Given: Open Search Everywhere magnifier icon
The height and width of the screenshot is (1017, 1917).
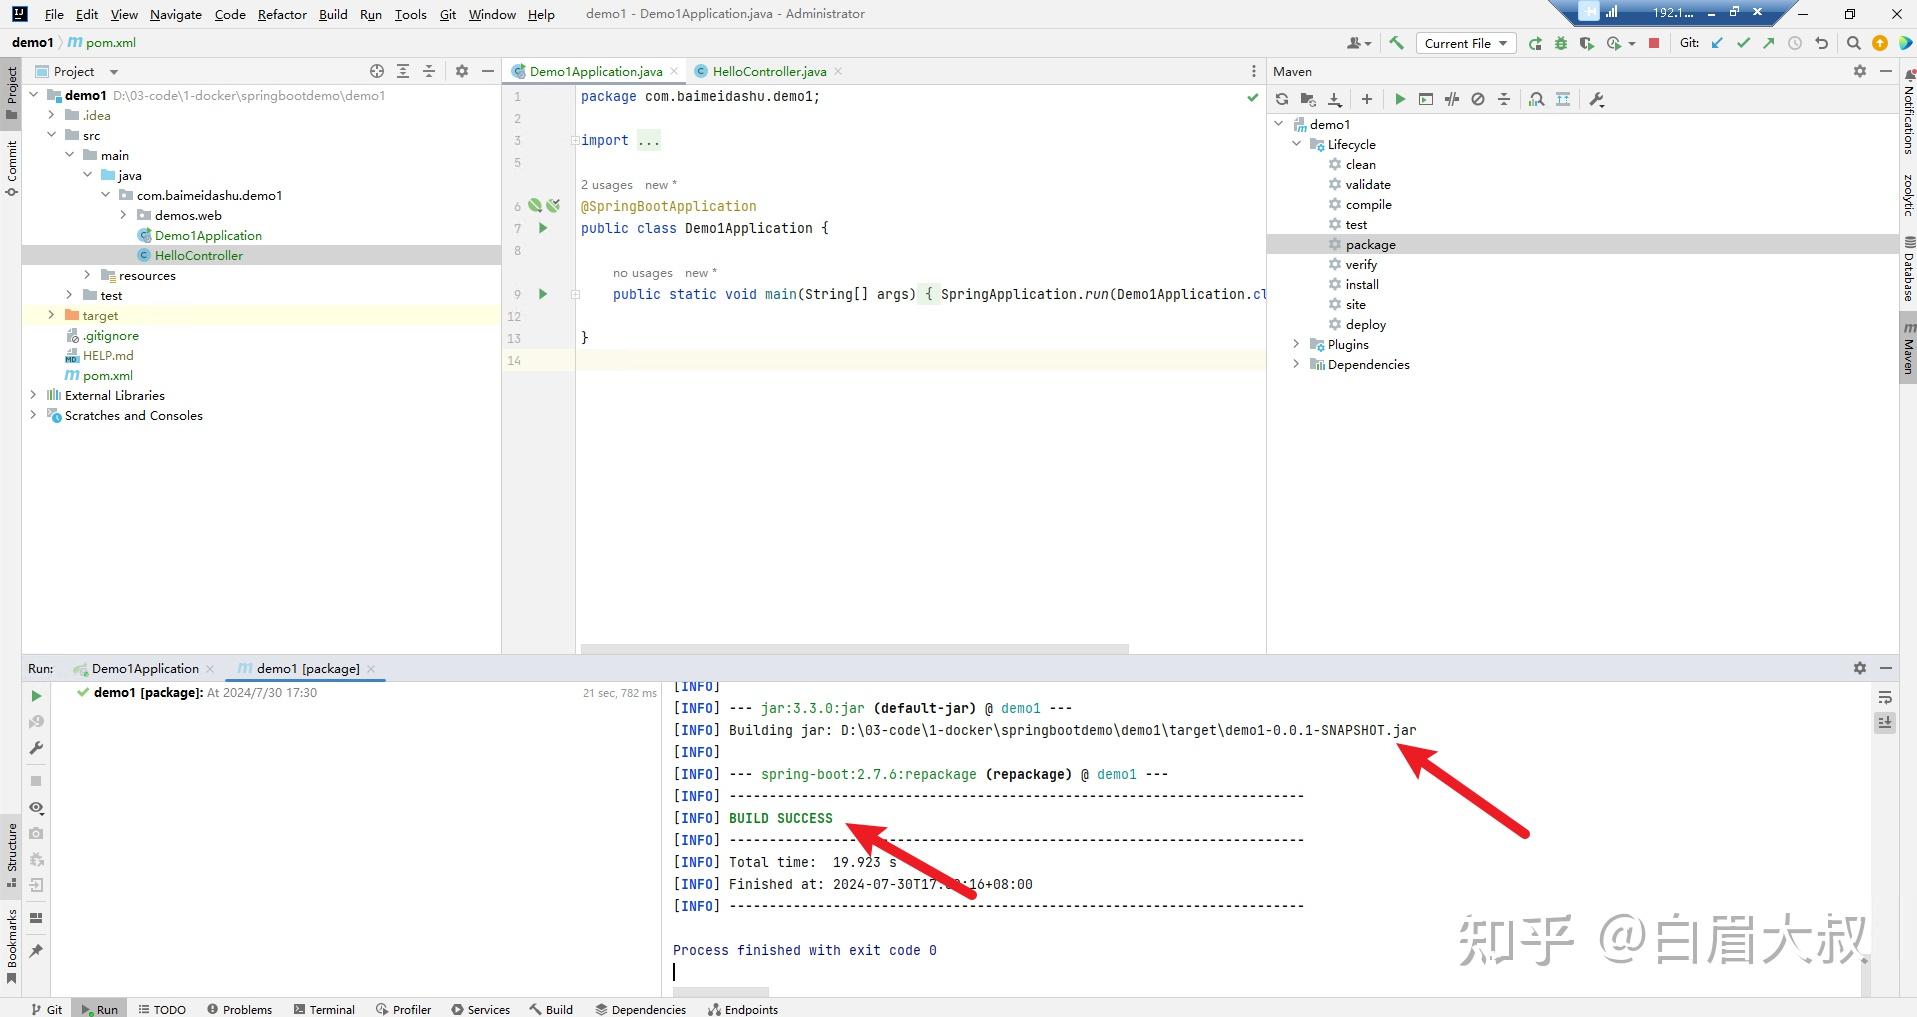Looking at the screenshot, I should pyautogui.click(x=1853, y=43).
